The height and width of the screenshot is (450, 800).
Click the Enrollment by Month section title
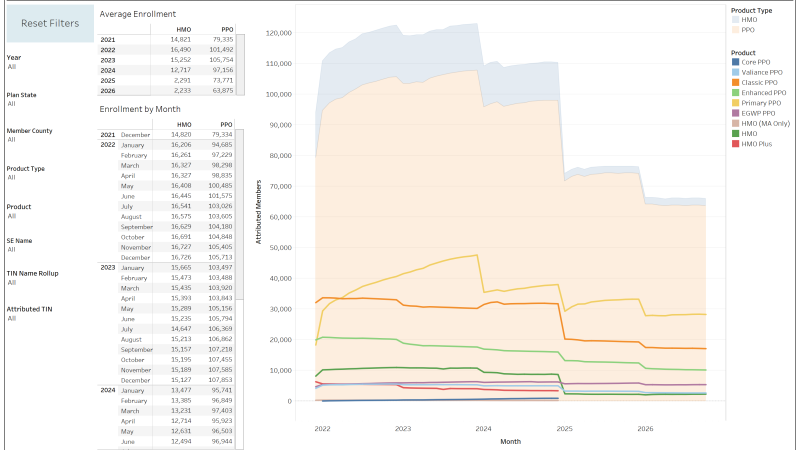coord(140,109)
